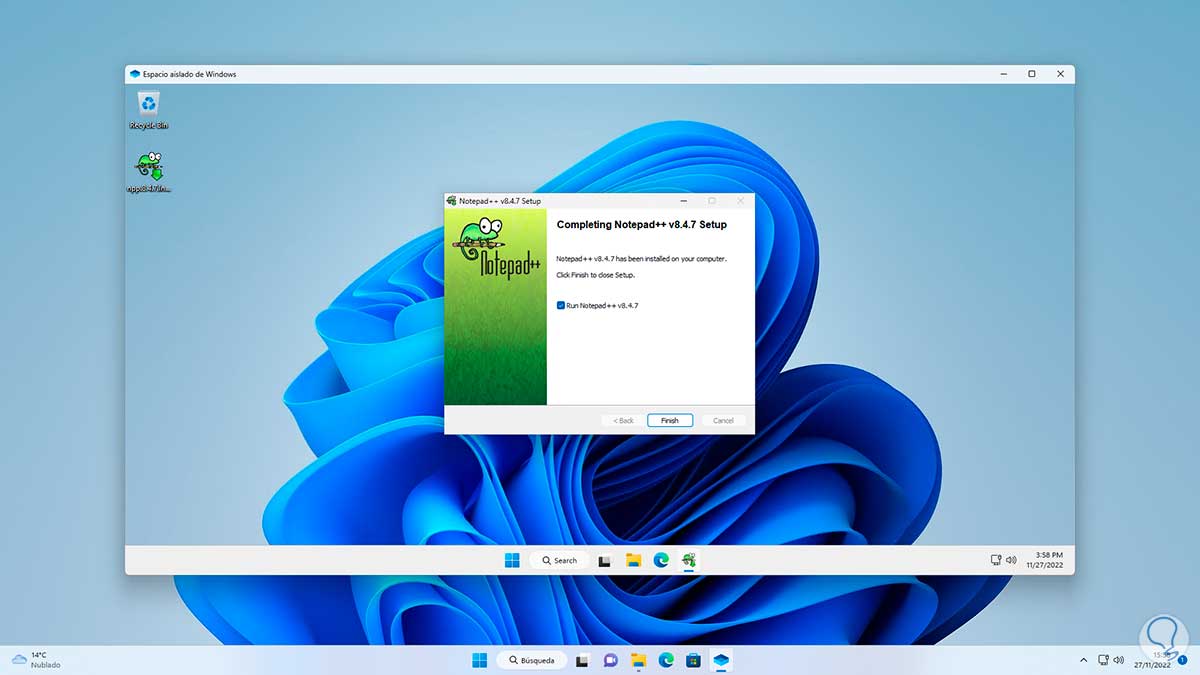1200x675 pixels.
Task: Click the Sandbox taskbar Search box
Action: (x=558, y=560)
